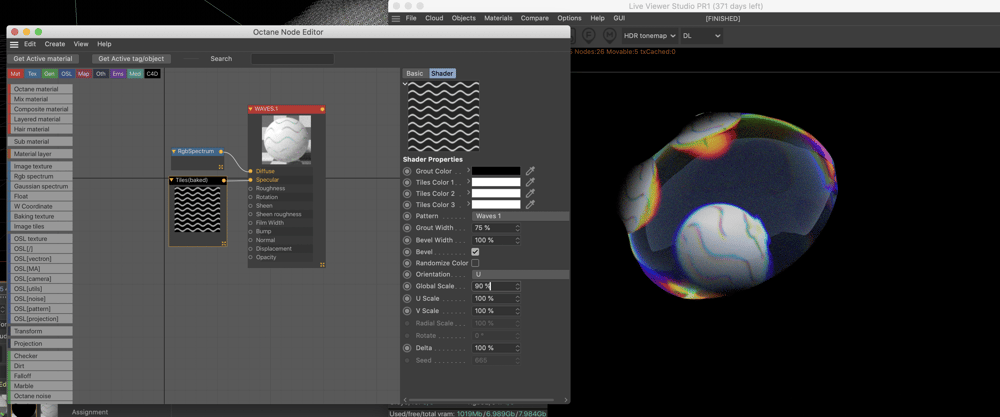Select the Shader tab
The height and width of the screenshot is (417, 1000).
443,73
